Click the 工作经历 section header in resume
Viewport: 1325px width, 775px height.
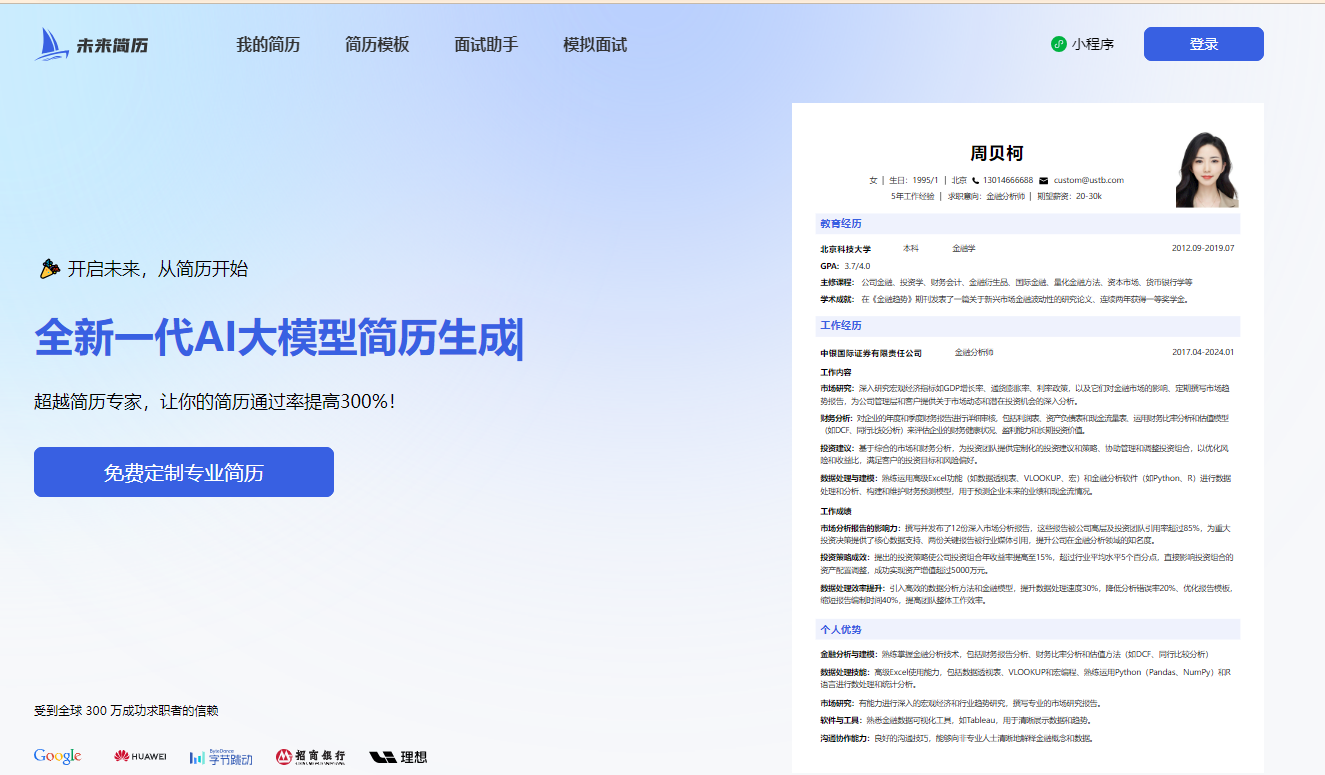(x=841, y=326)
